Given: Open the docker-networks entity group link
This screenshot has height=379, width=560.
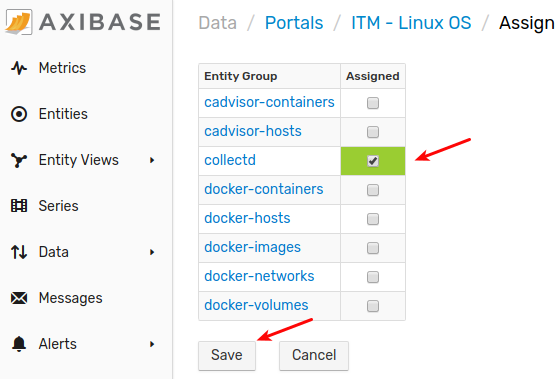Looking at the screenshot, I should 259,276.
